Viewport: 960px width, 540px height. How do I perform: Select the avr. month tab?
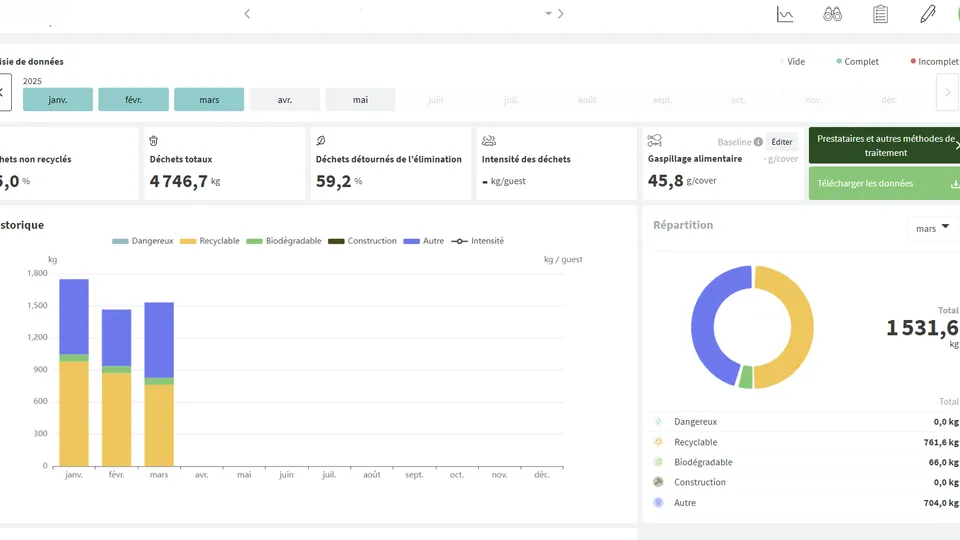point(285,99)
